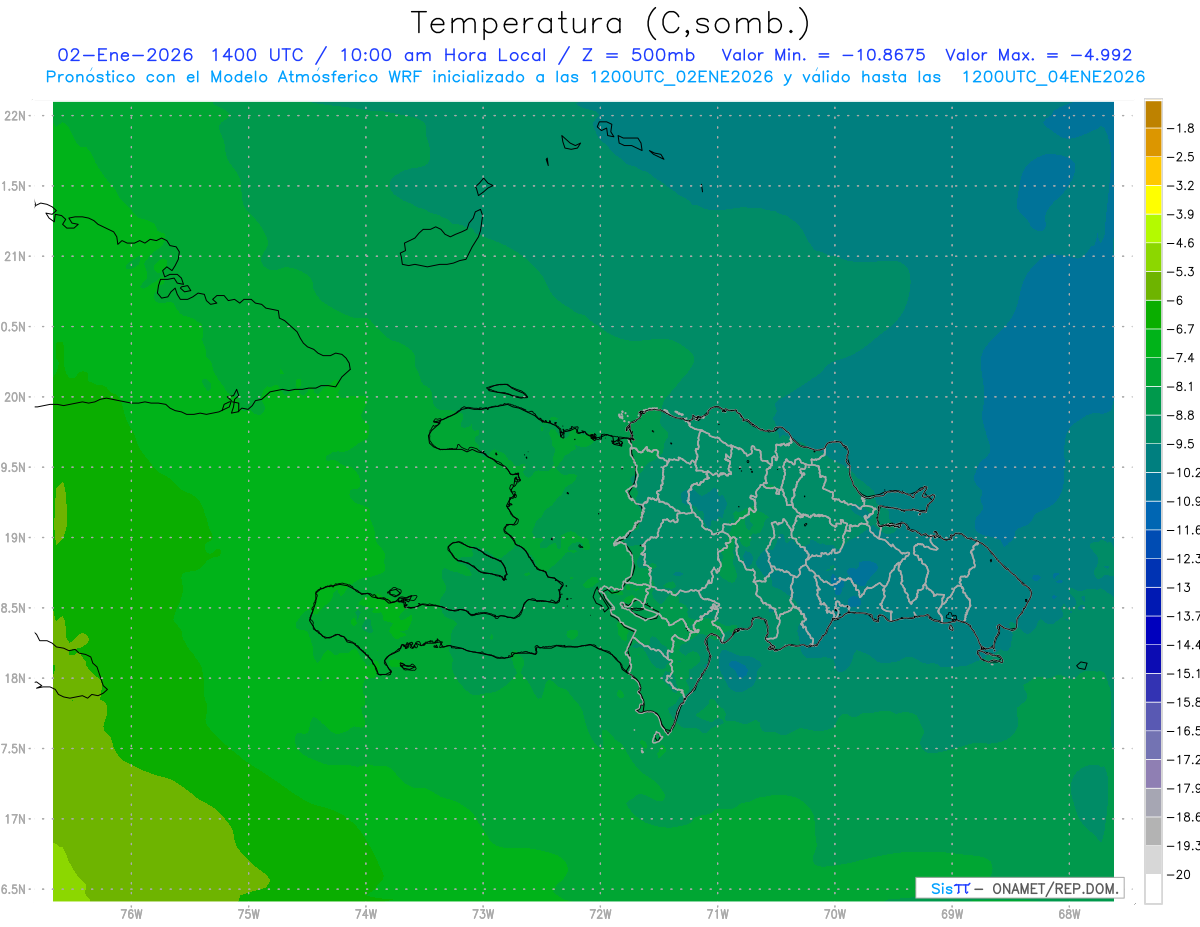Click the dark blue colorbar segment between -13.7 and -14.4
Image resolution: width=1200 pixels, height=927 pixels.
click(1153, 630)
